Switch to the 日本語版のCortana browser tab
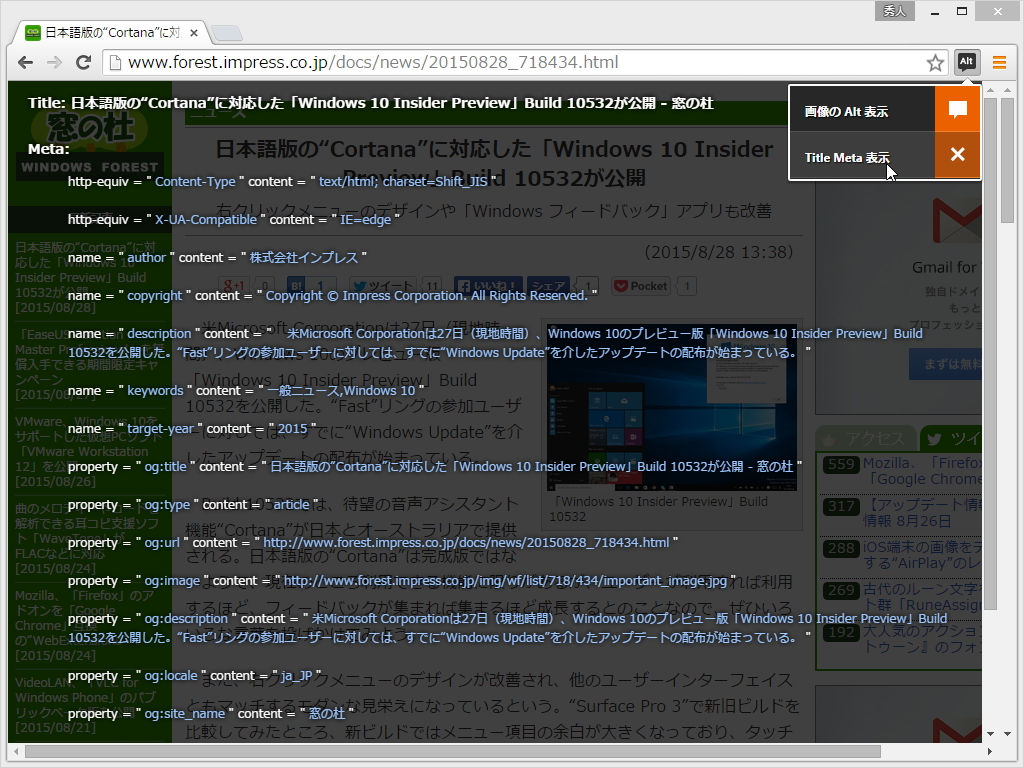This screenshot has width=1024, height=768. pyautogui.click(x=111, y=33)
